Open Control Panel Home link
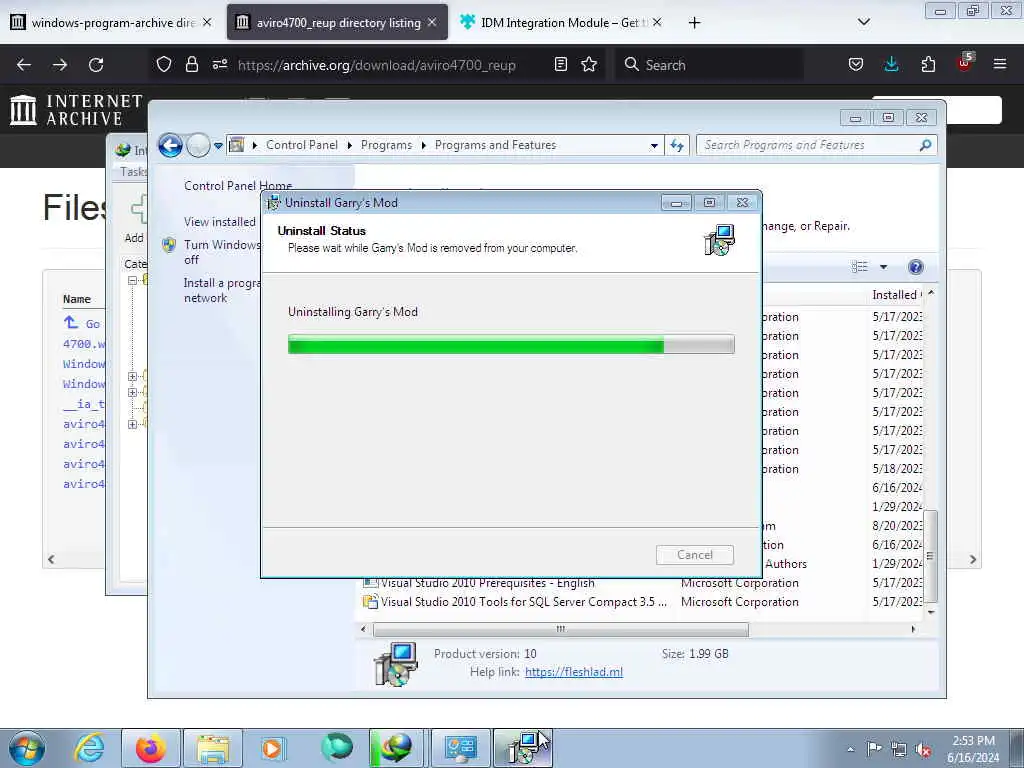Viewport: 1024px width, 768px height. [238, 185]
